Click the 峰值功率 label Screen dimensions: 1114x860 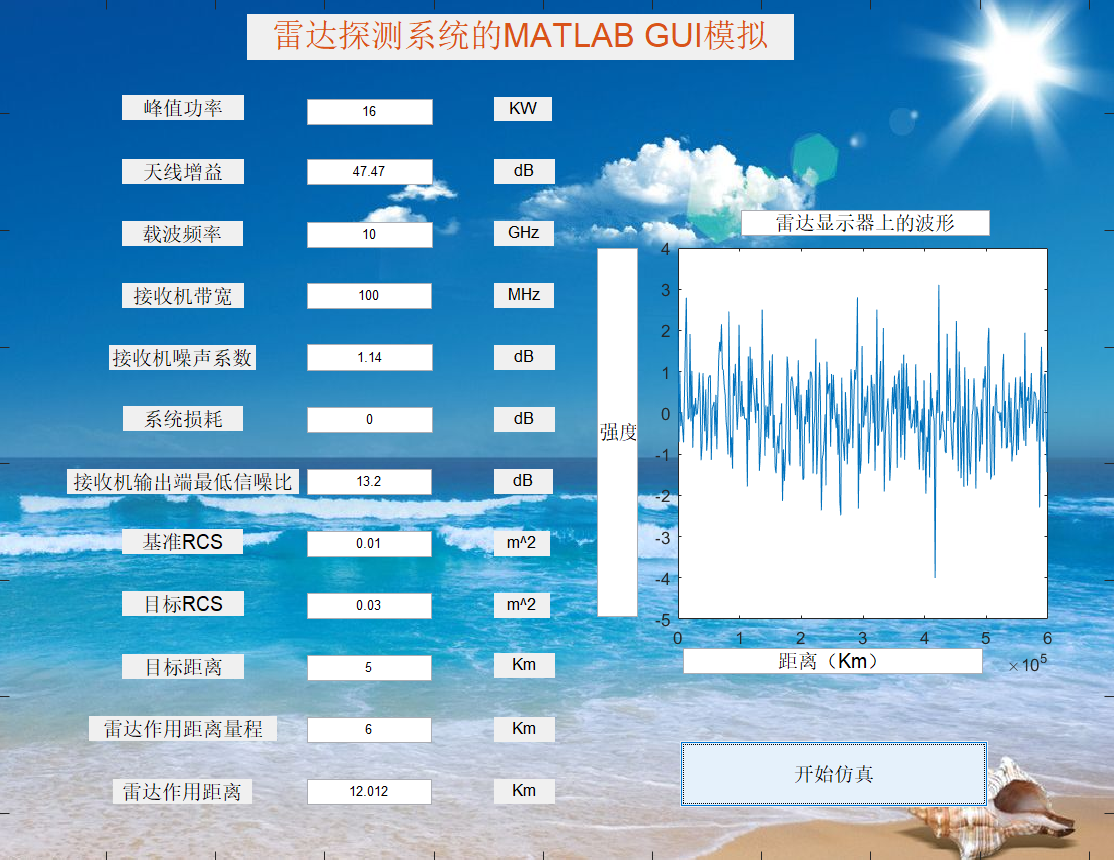tap(183, 107)
